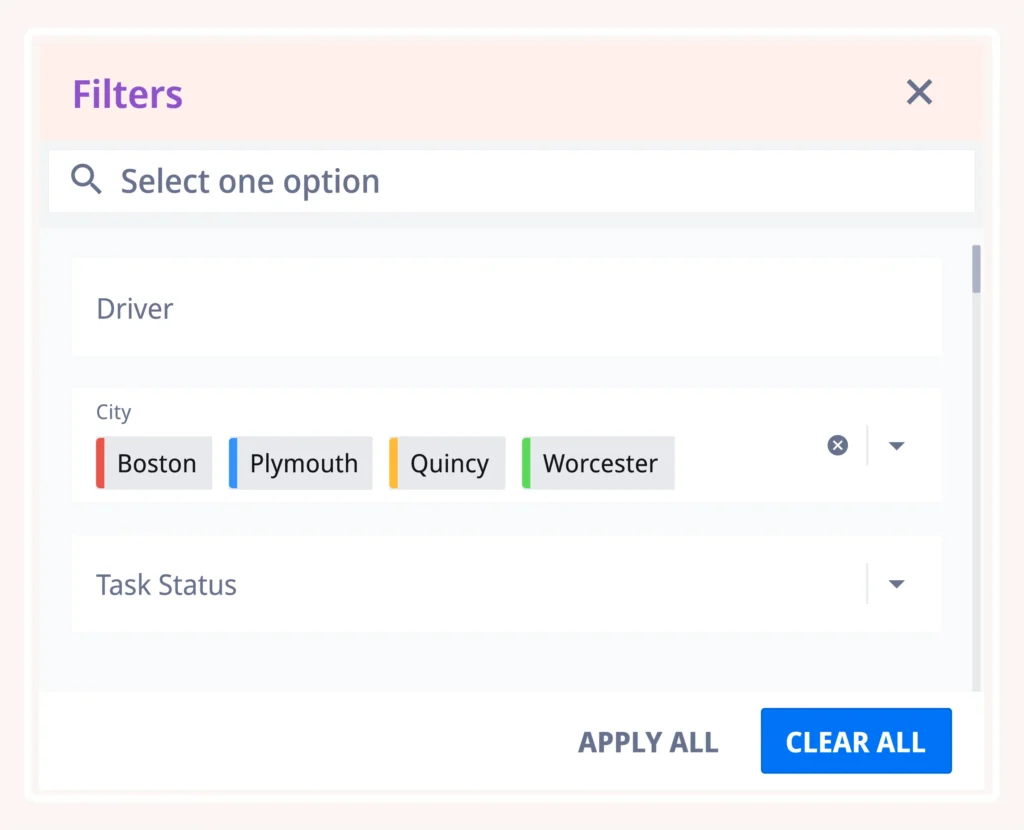Click the red color bar on the Boston chip
The image size is (1024, 830).
pyautogui.click(x=100, y=463)
